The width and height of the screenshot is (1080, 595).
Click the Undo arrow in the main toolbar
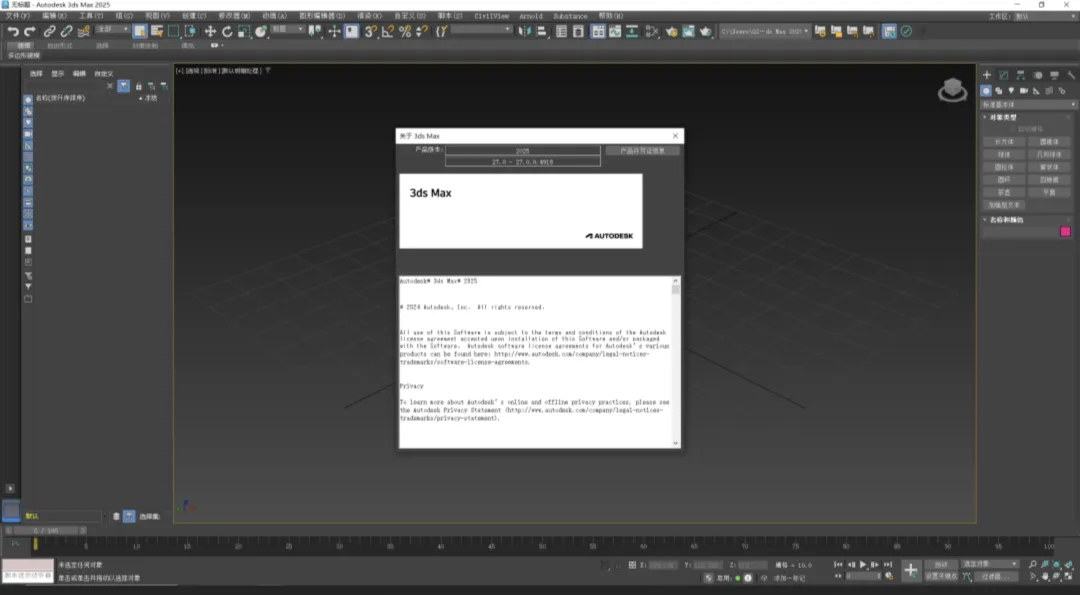click(13, 31)
